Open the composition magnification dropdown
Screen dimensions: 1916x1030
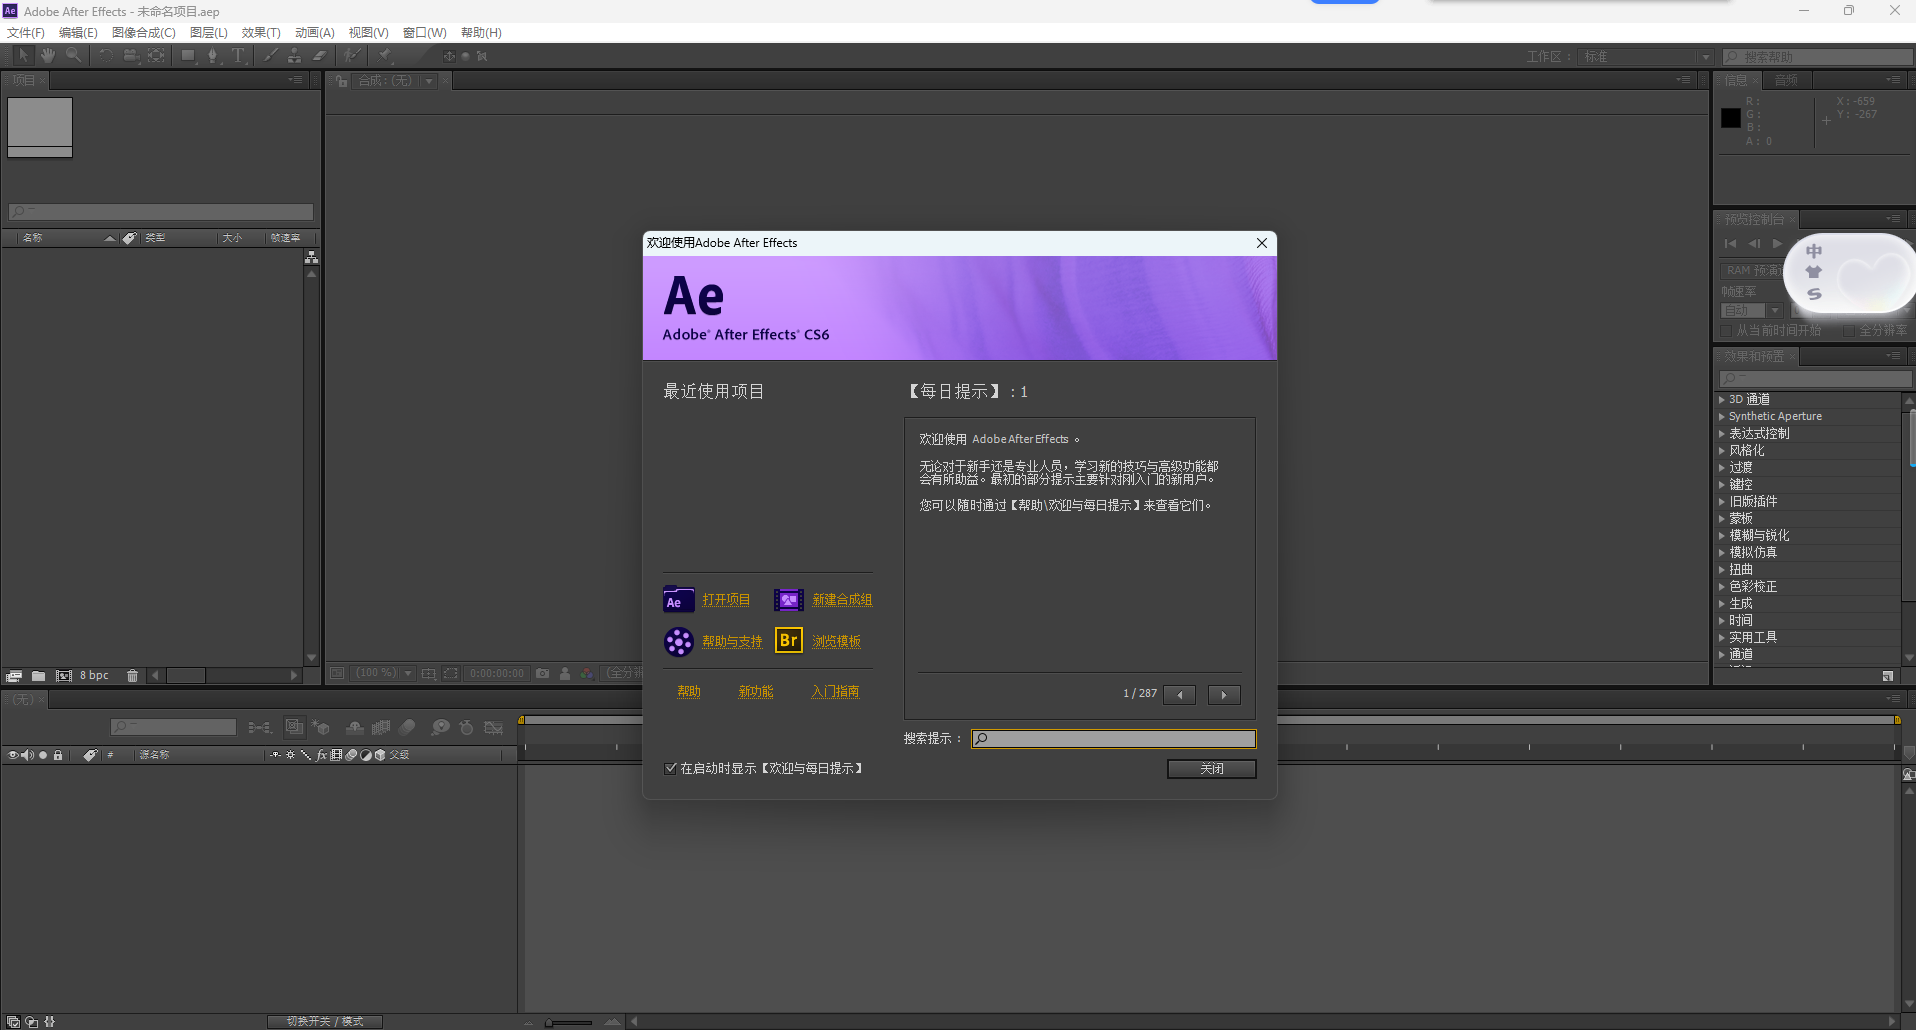coord(408,673)
